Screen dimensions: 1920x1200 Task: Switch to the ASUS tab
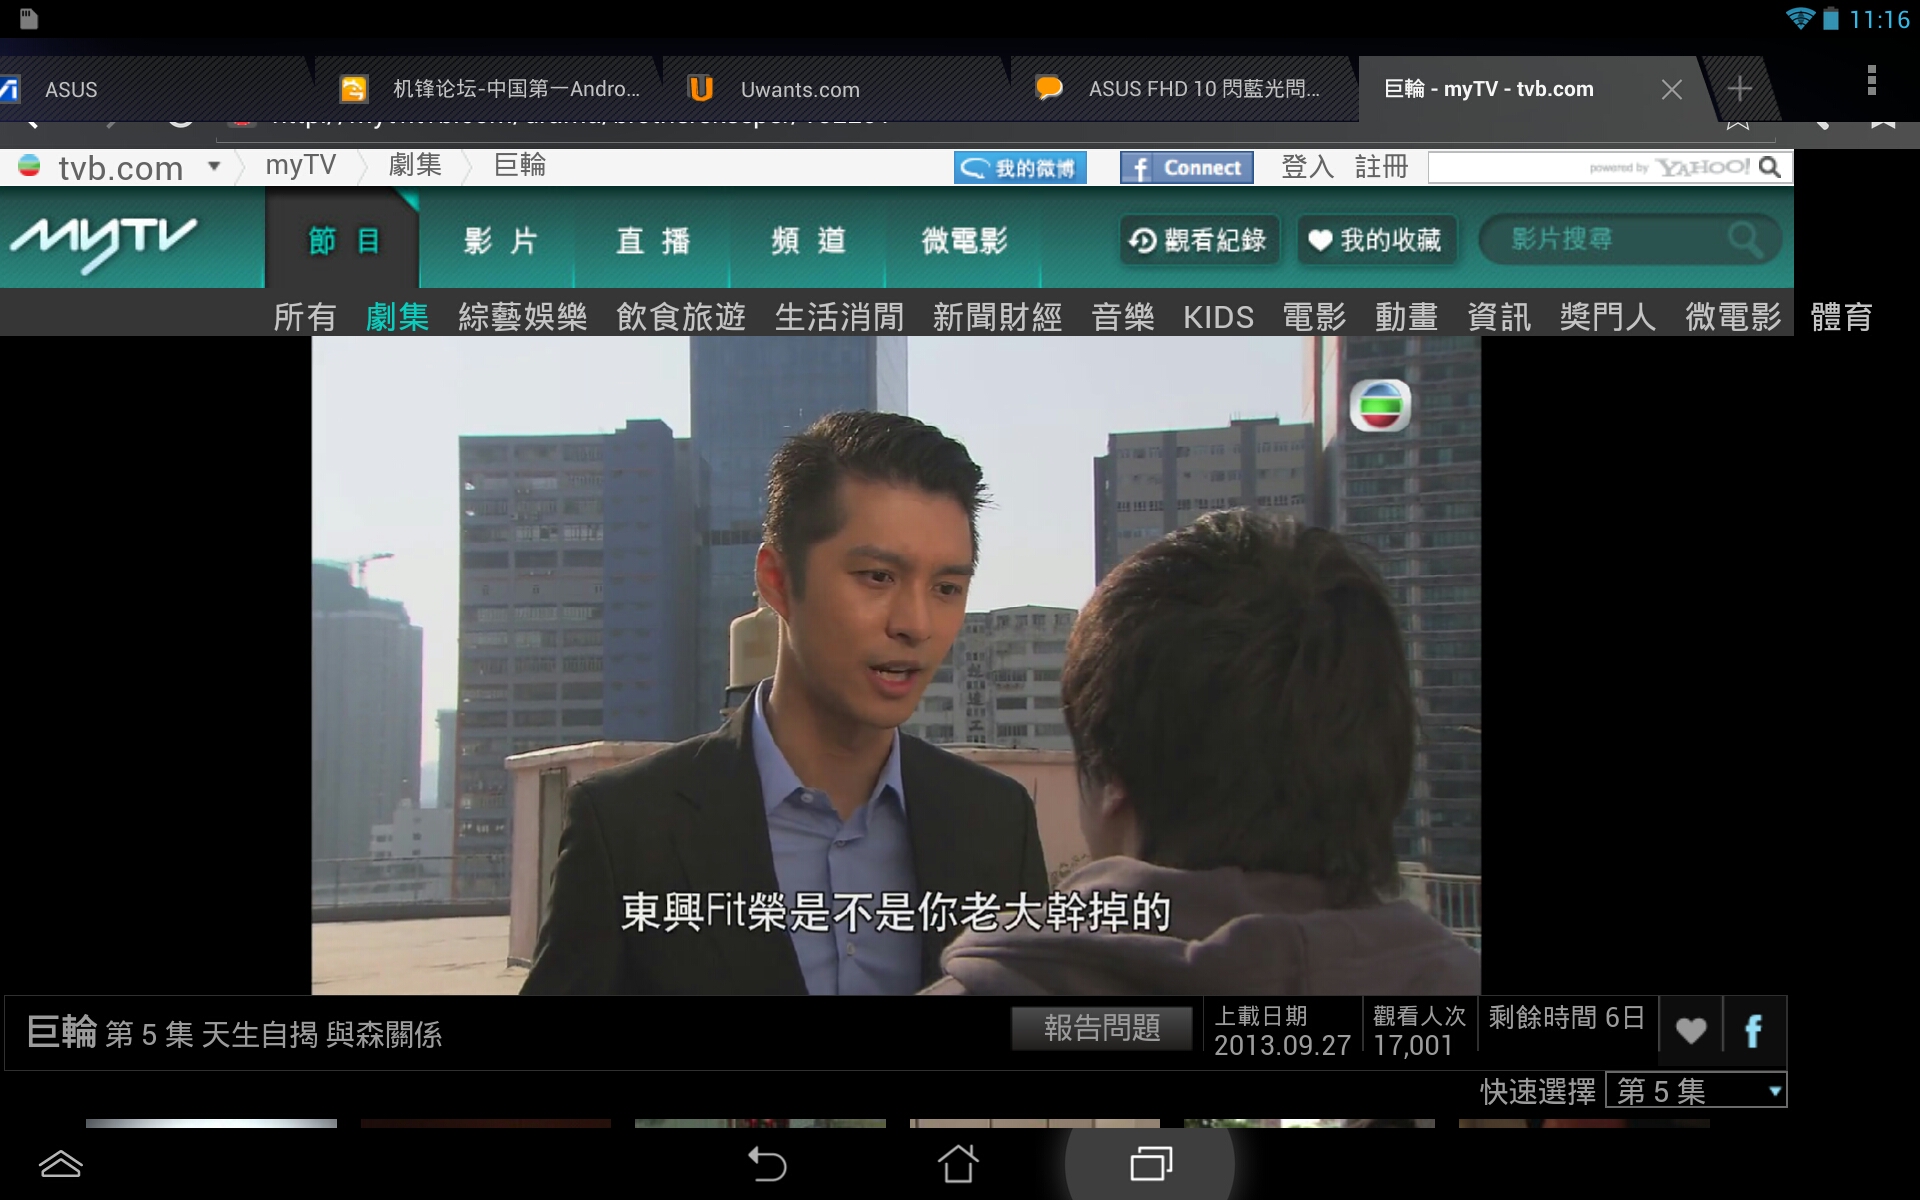click(x=150, y=89)
